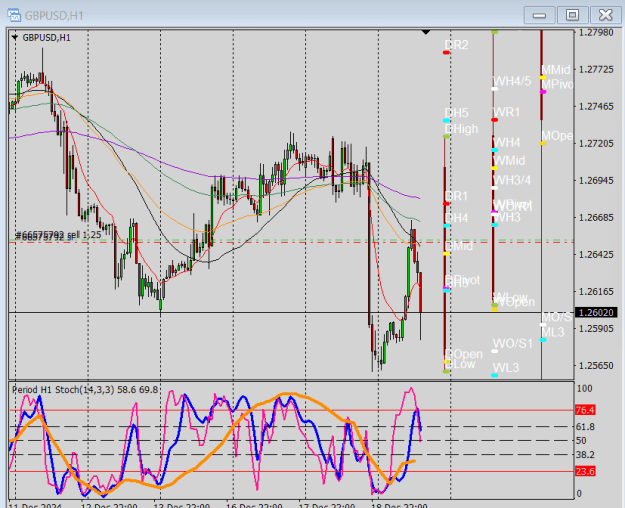Minimize the GBPUSD,H1 chart window
Viewport: 625px width, 508px height.
539,16
